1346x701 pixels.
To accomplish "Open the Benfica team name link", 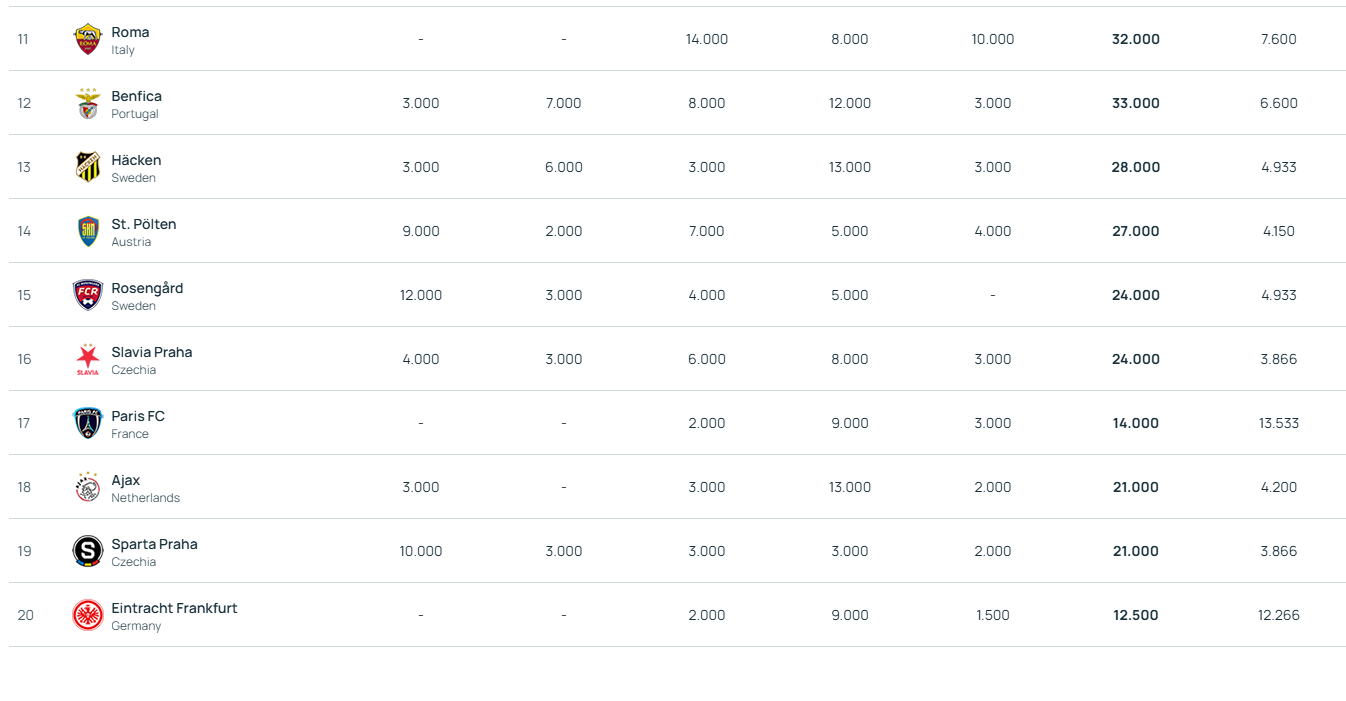I will [136, 96].
